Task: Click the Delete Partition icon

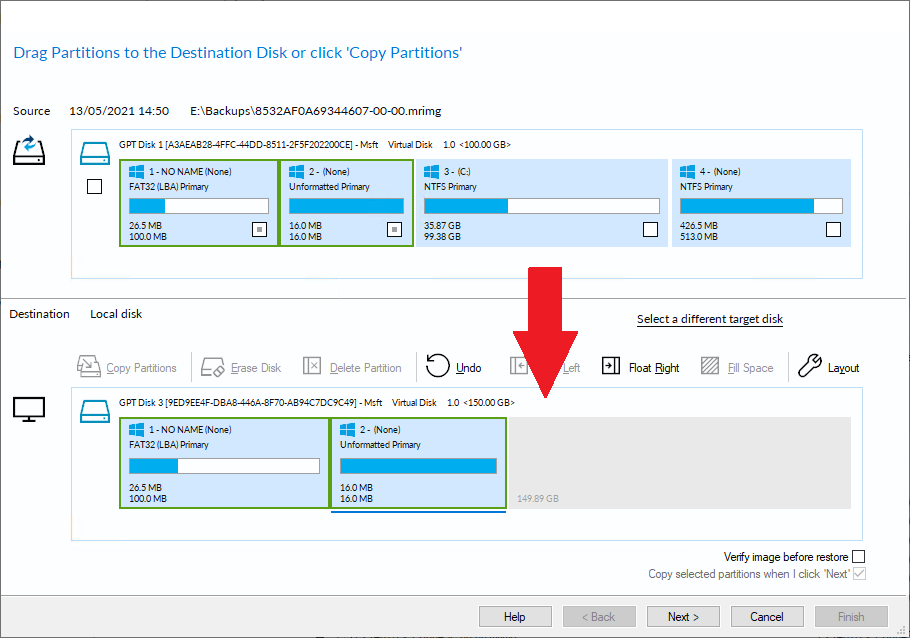Action: [313, 367]
